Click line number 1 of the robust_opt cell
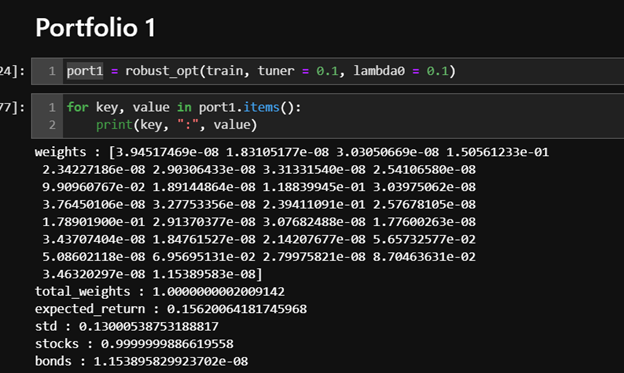Screen dimensions: 624x373 (x=52, y=71)
